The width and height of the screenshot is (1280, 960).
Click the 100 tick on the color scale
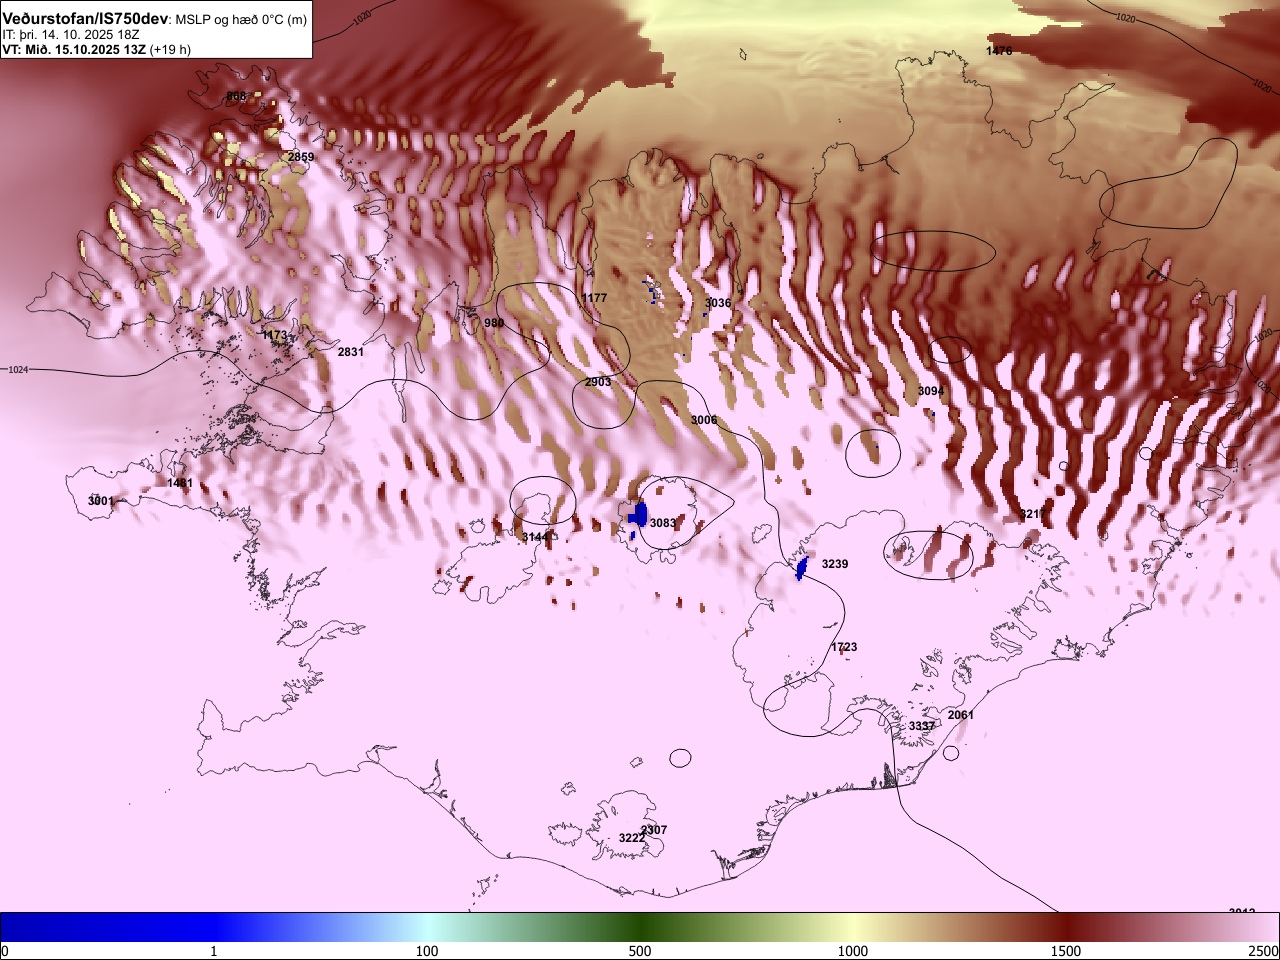(427, 950)
